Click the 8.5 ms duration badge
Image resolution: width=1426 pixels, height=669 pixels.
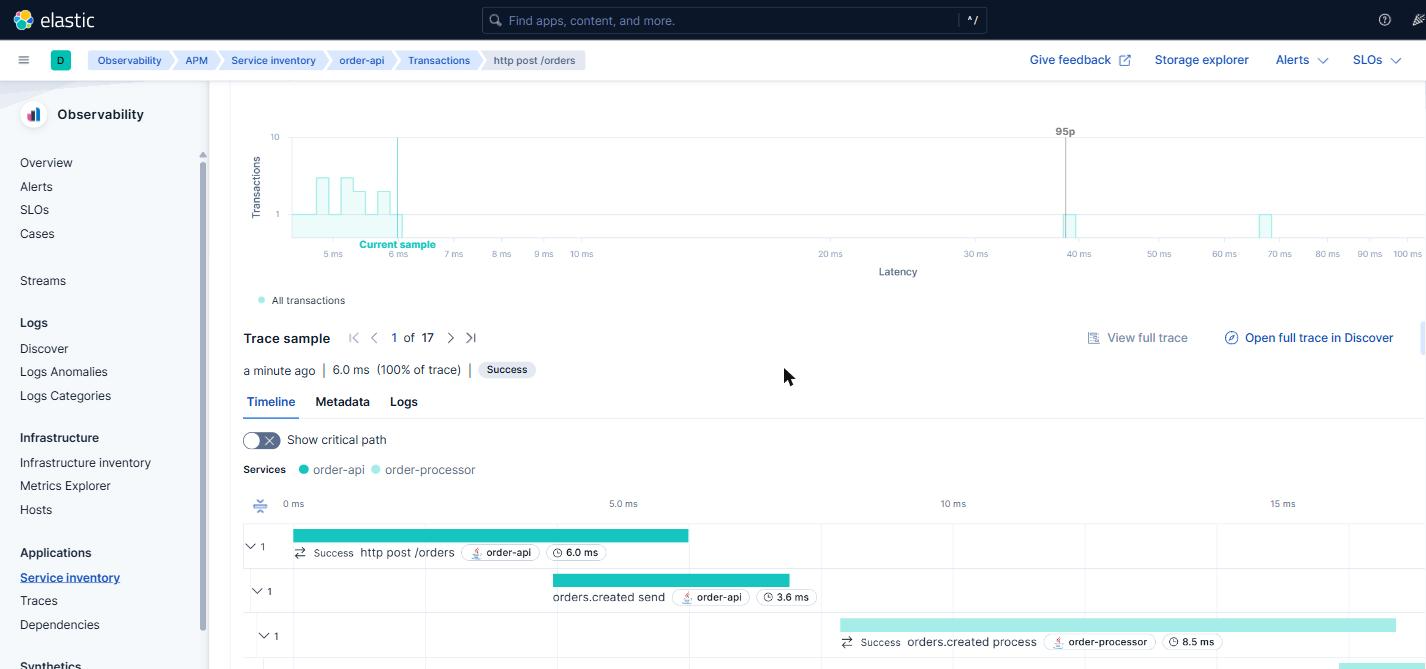[1192, 642]
